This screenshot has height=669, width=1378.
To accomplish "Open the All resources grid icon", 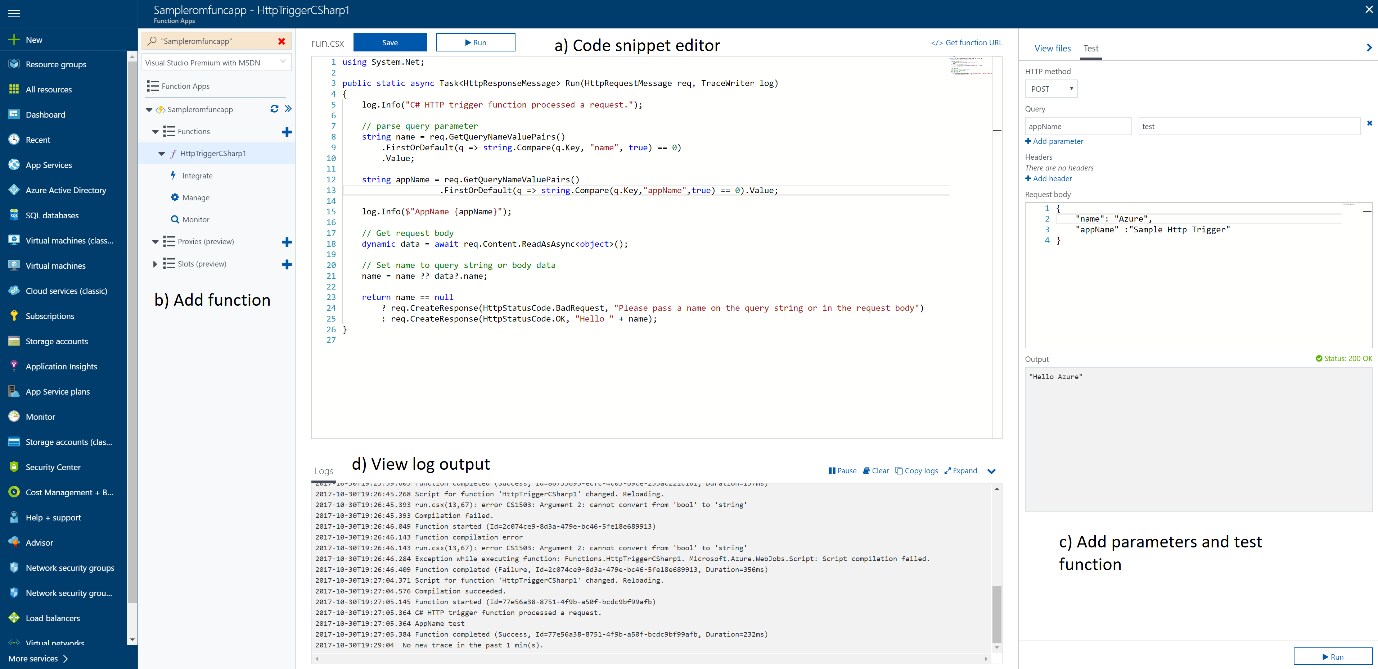I will click(14, 90).
